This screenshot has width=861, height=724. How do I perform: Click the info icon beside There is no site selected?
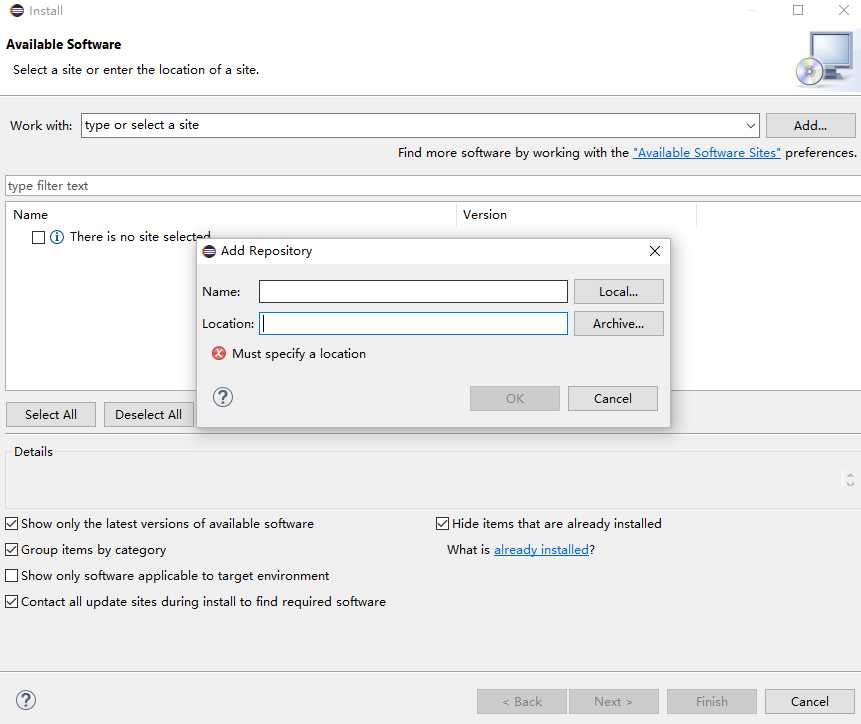57,237
